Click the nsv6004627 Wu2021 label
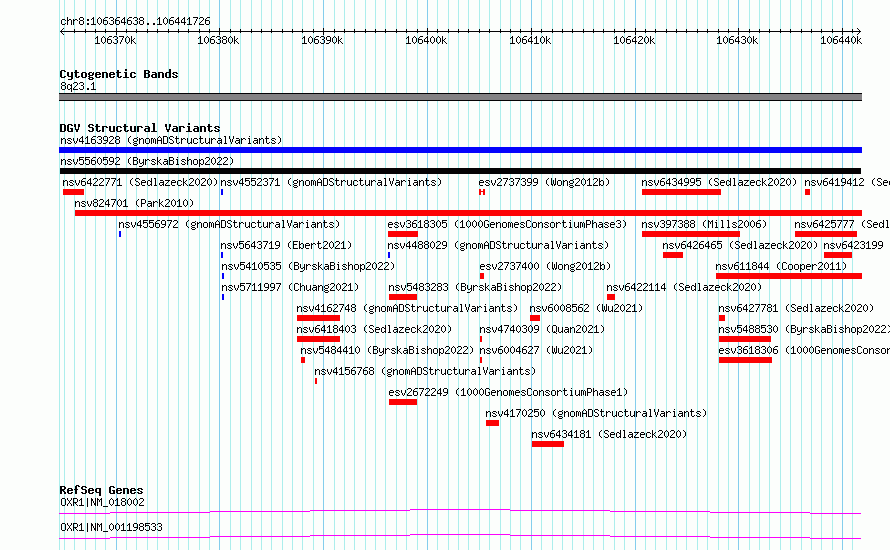 click(x=536, y=350)
